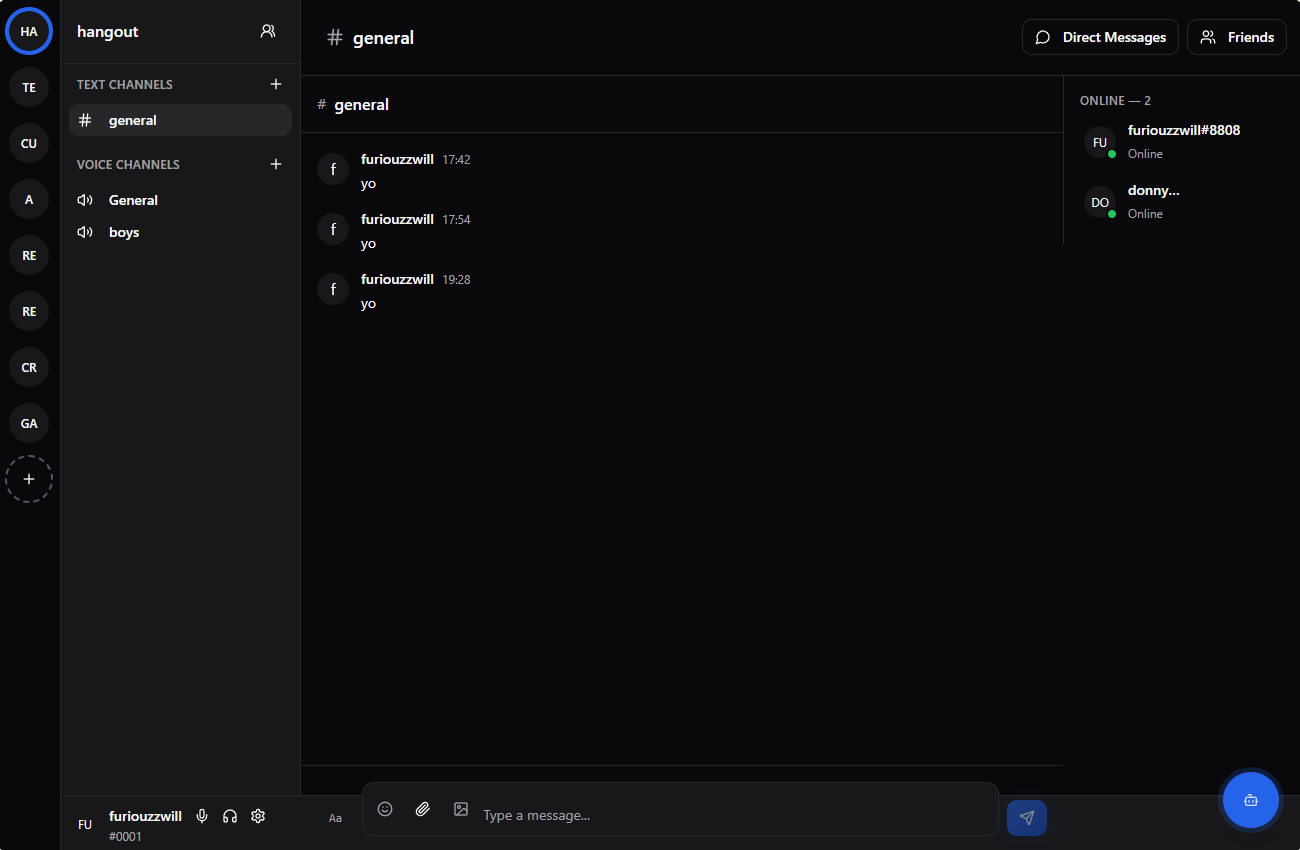Screen dimensions: 1300x850
Task: Open Direct Messages
Action: (1100, 37)
